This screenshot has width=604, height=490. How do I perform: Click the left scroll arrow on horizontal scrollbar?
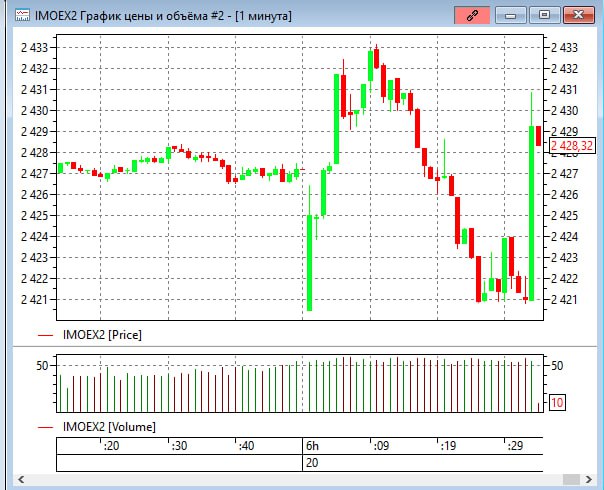tap(21, 480)
